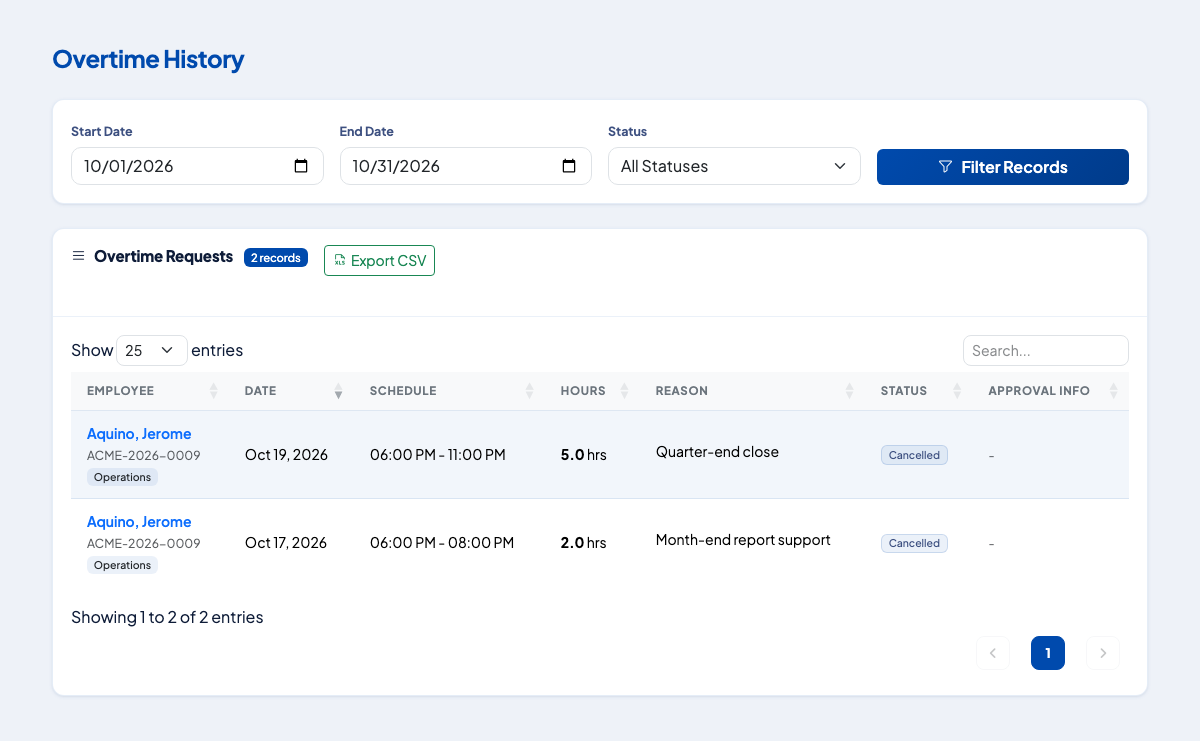This screenshot has width=1200, height=741.
Task: Open the Start Date calendar picker icon
Action: 301,166
